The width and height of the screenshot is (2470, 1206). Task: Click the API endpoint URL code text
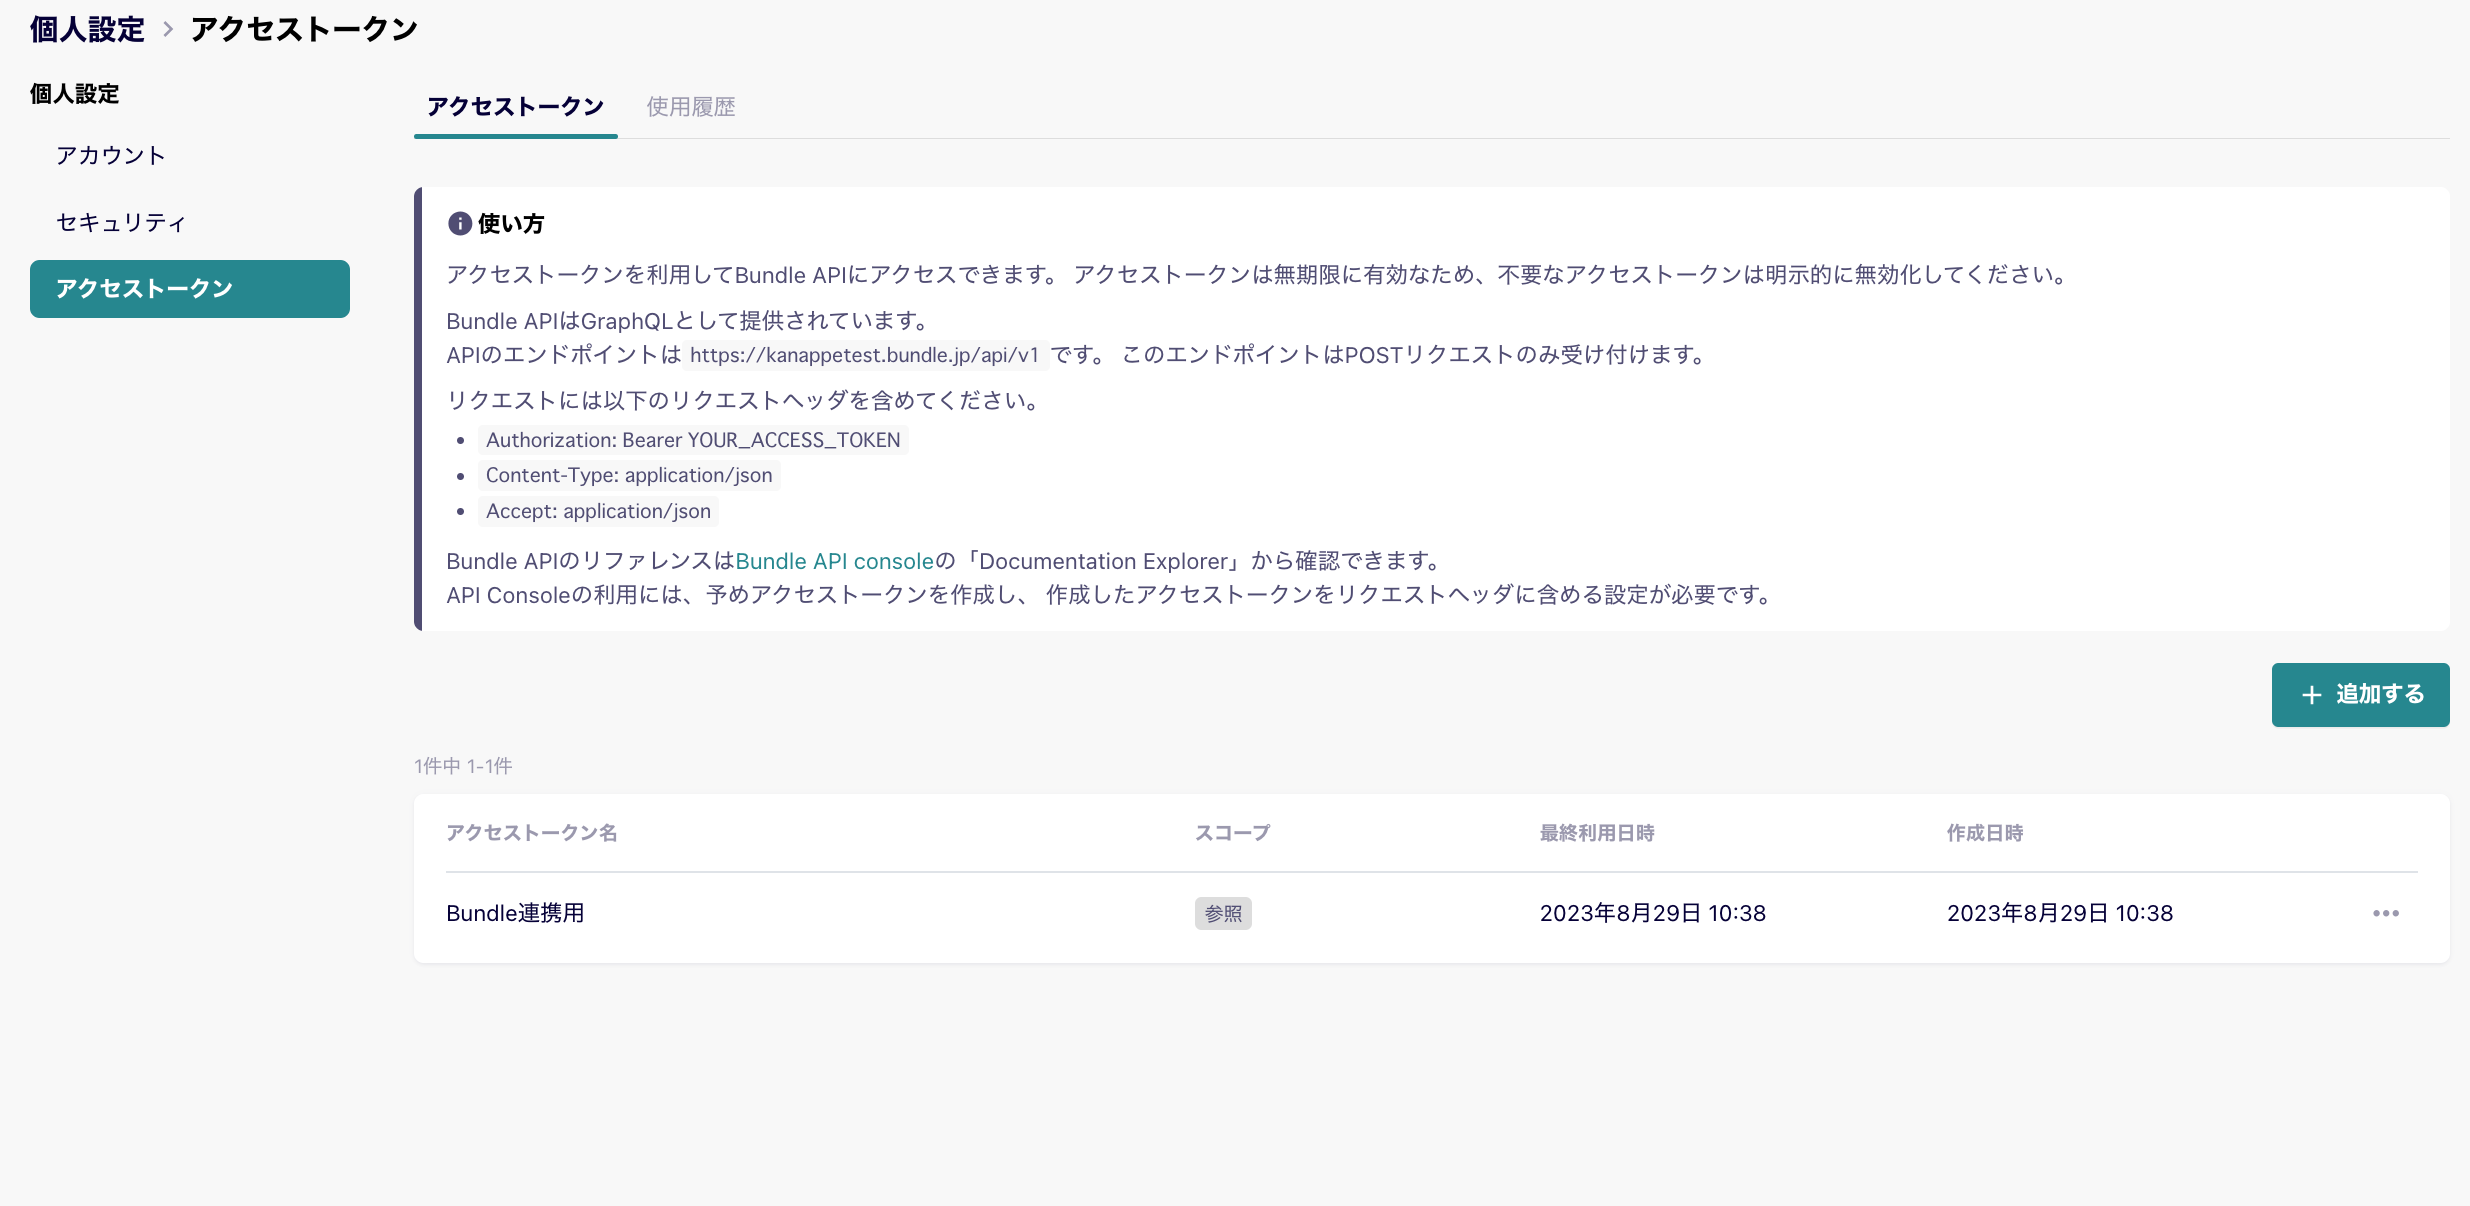point(864,355)
